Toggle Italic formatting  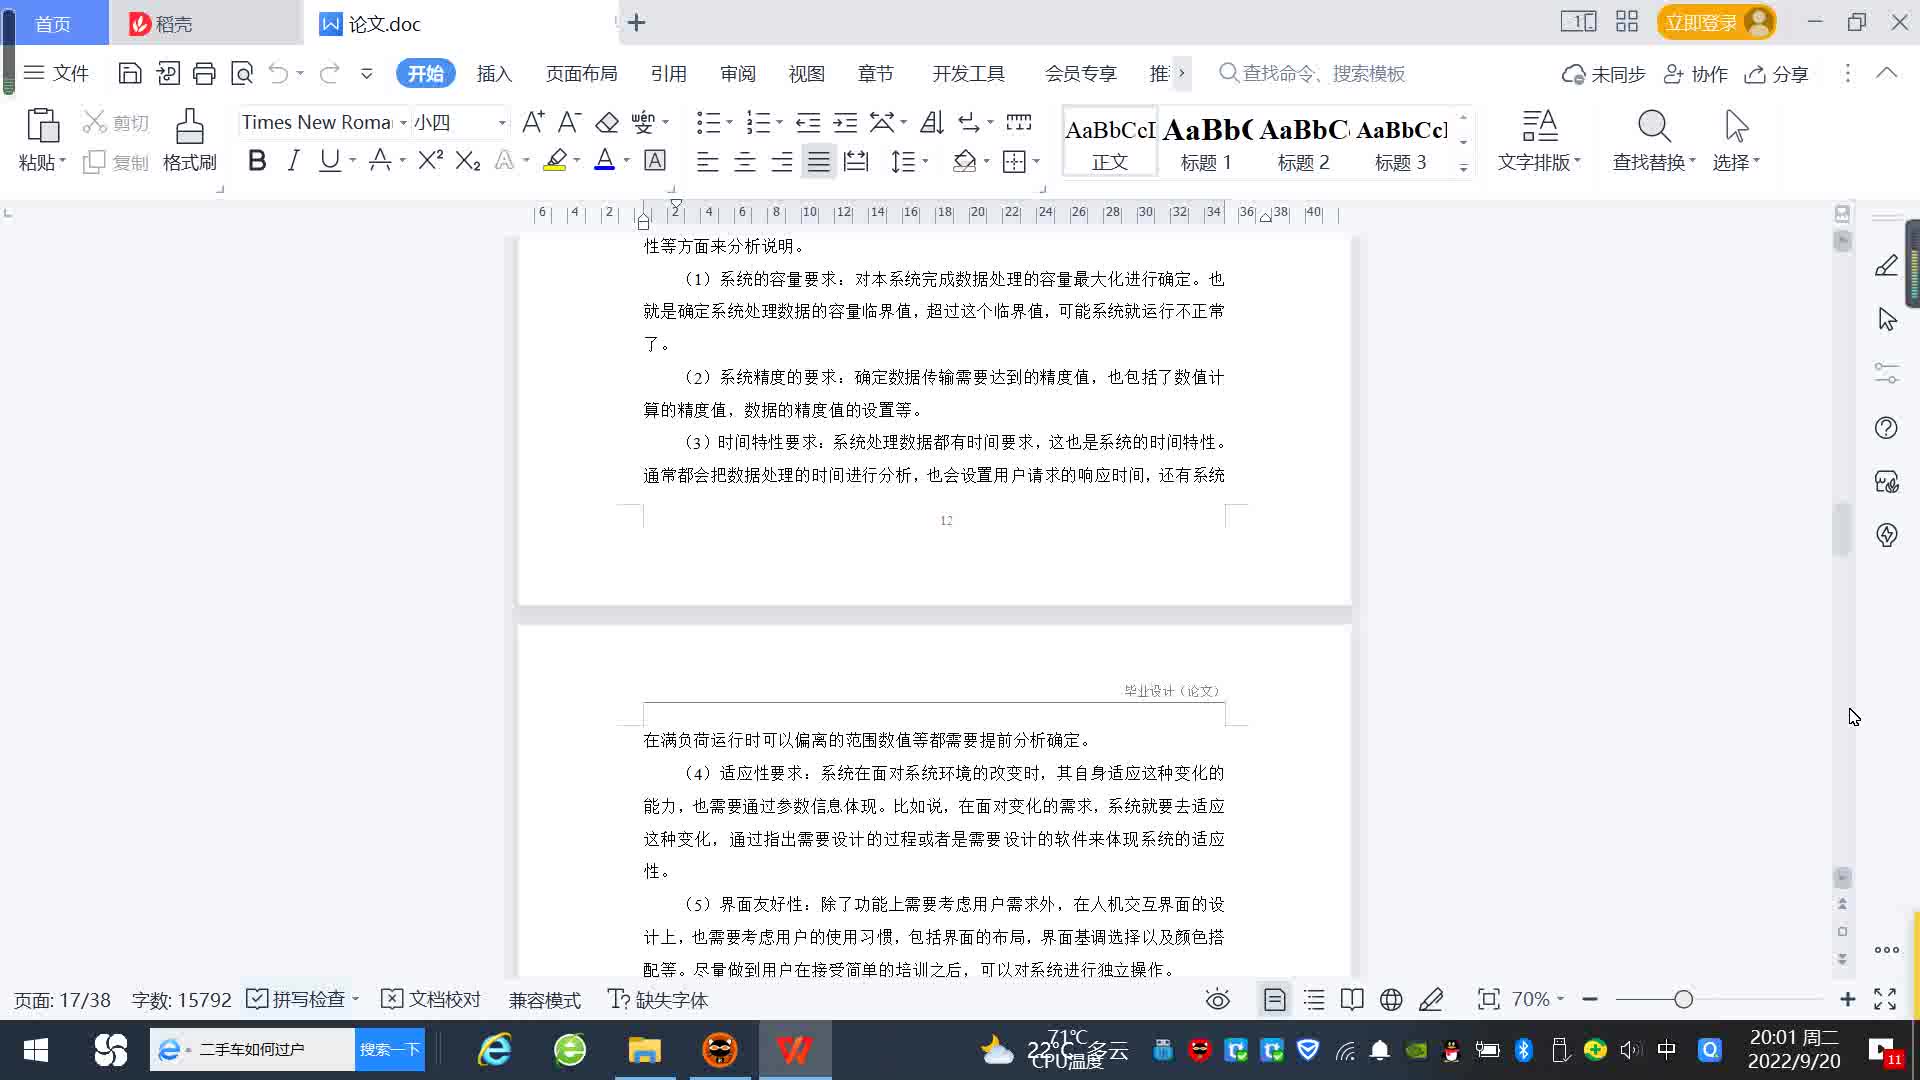pyautogui.click(x=293, y=160)
